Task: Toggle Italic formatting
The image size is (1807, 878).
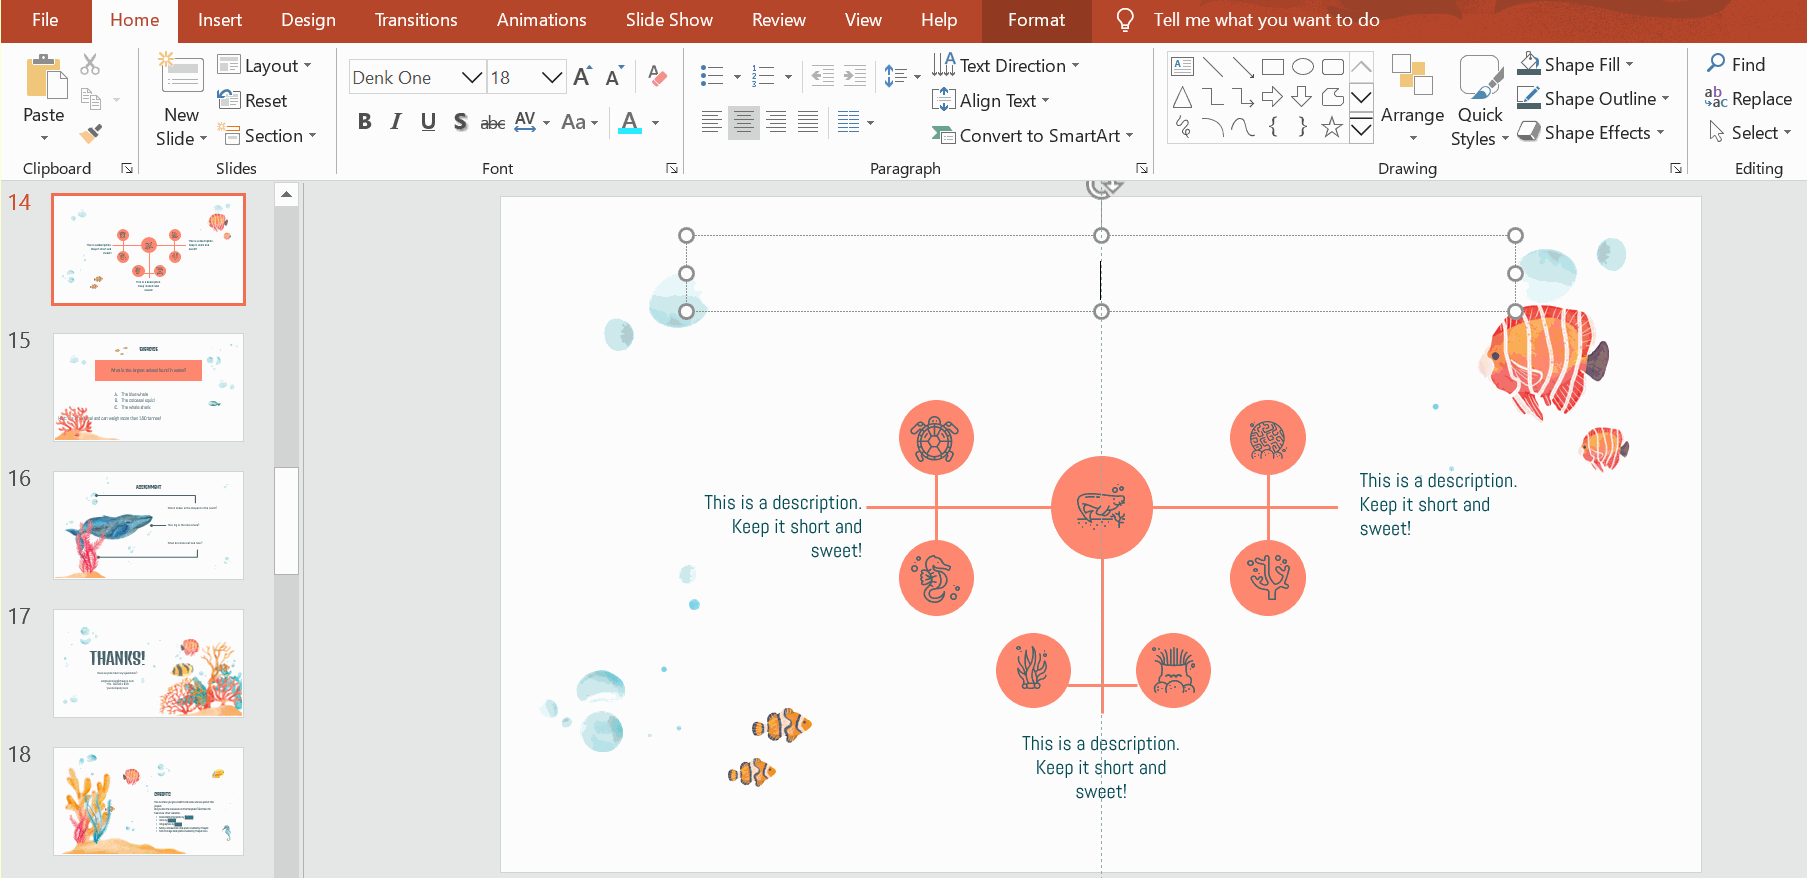Action: [x=396, y=122]
